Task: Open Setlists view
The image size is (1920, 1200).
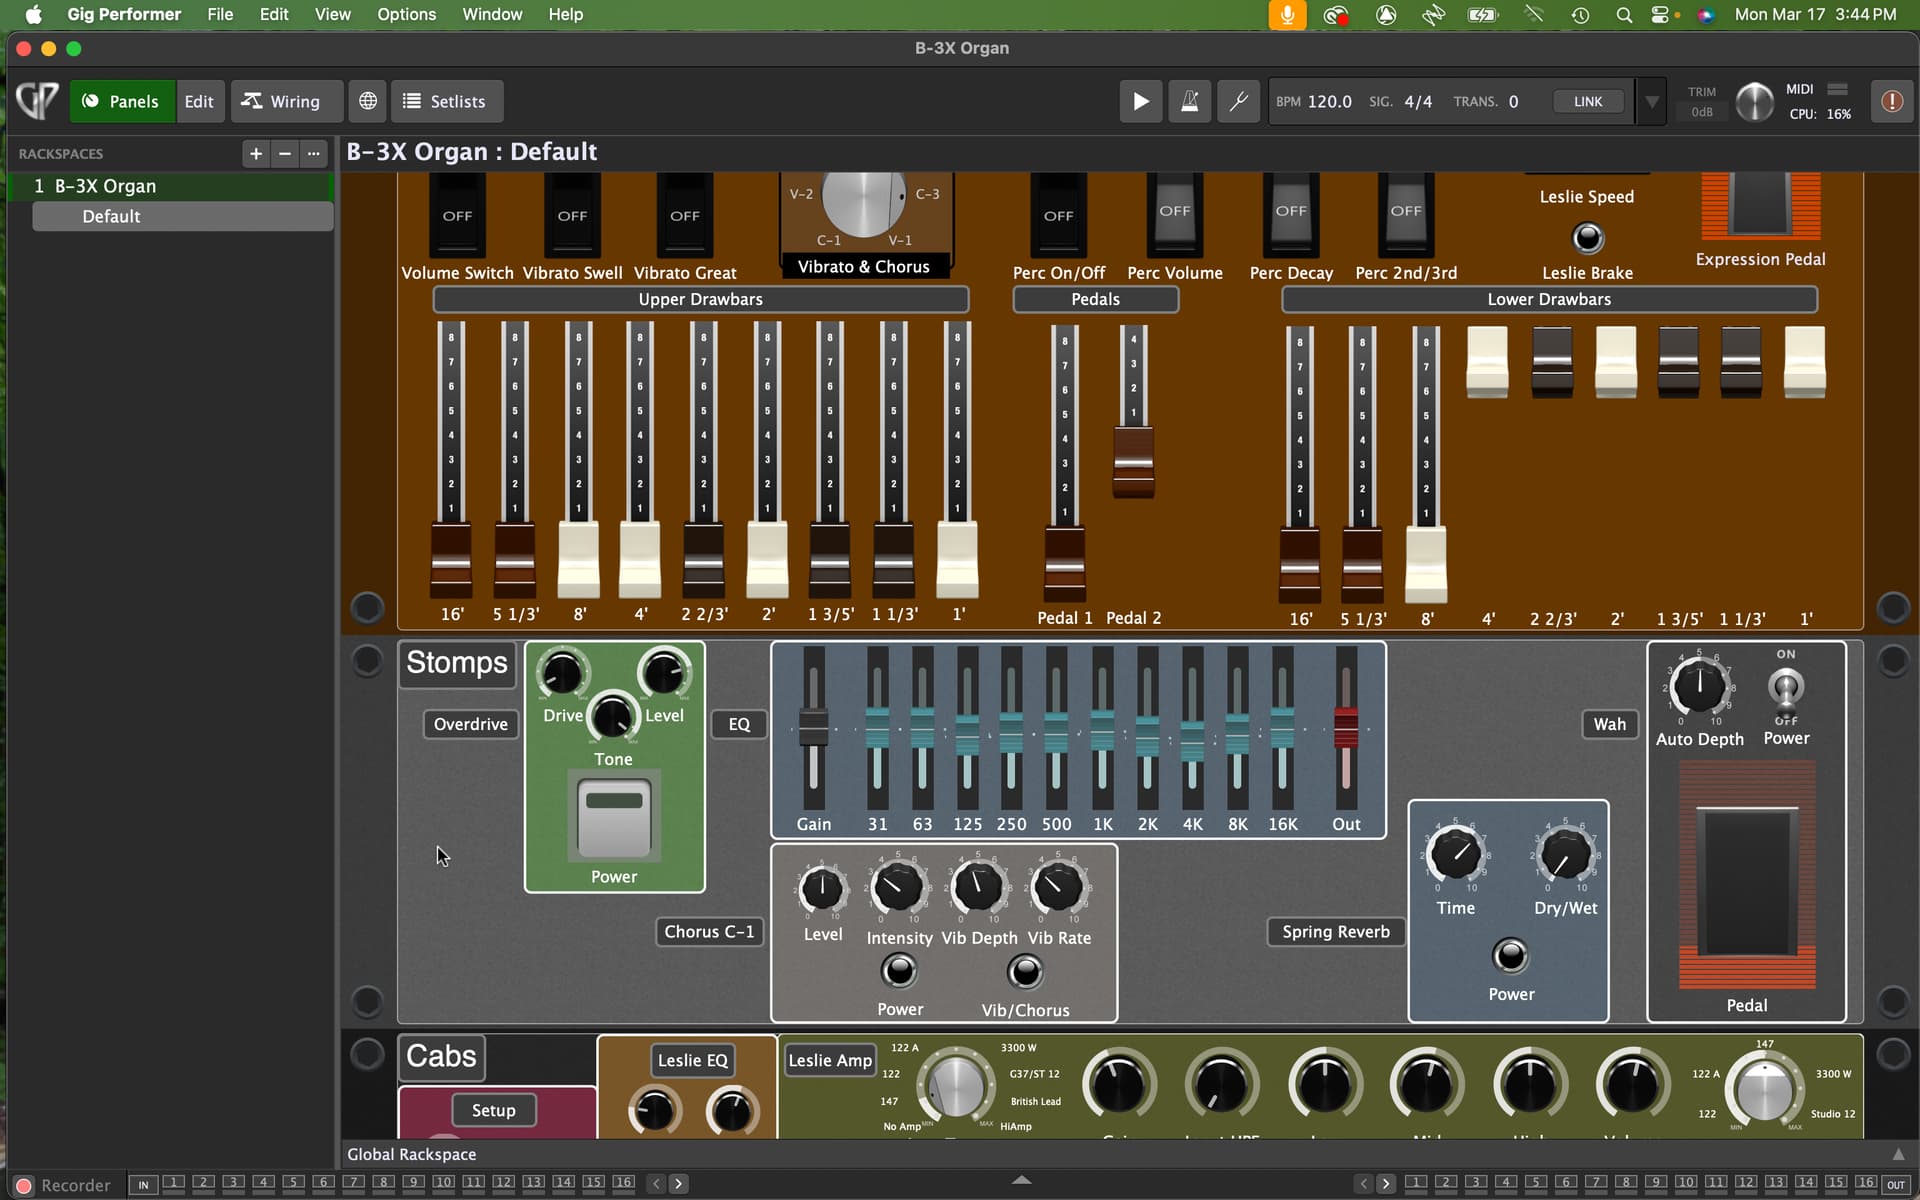Action: (x=445, y=101)
